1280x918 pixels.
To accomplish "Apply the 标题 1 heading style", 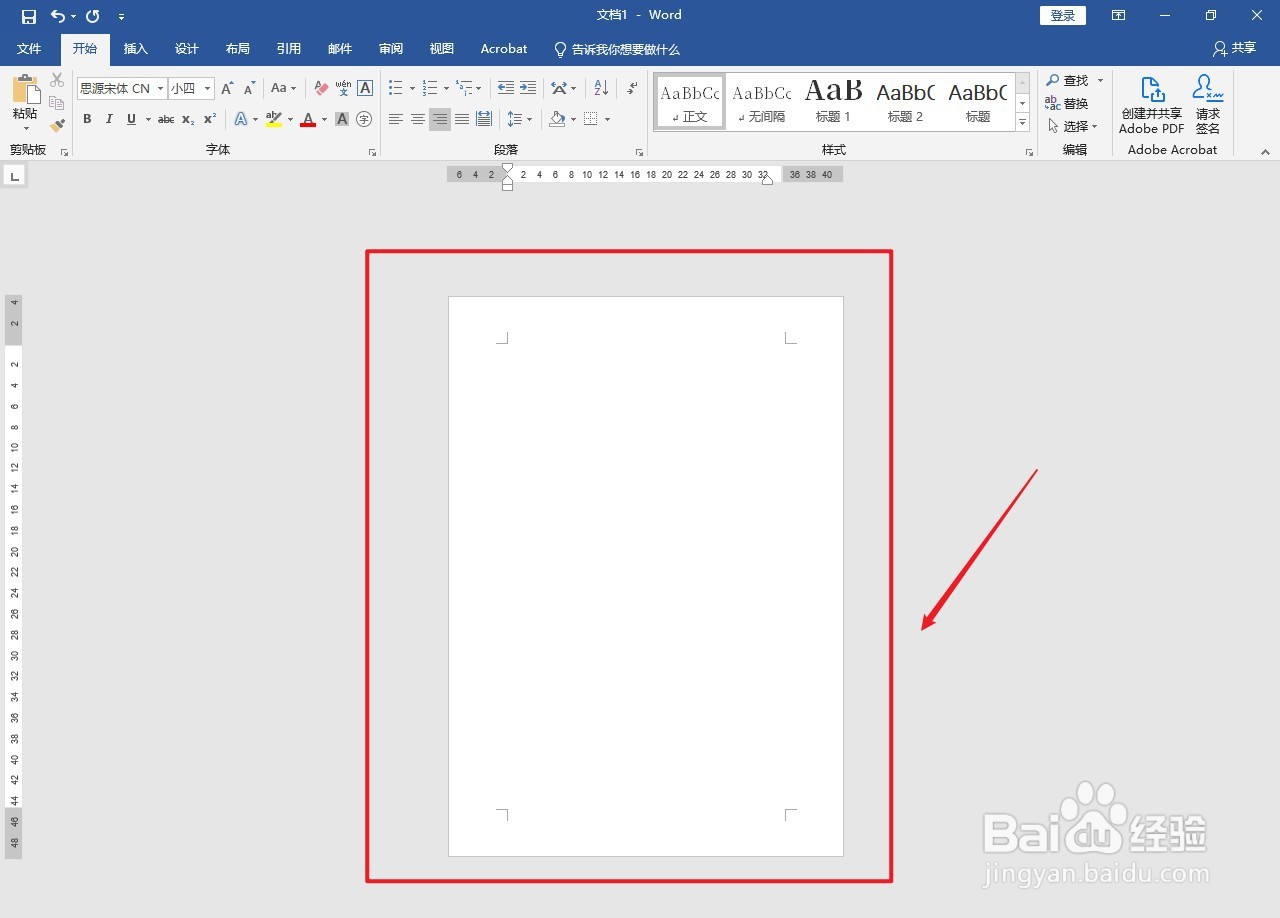I will [833, 102].
